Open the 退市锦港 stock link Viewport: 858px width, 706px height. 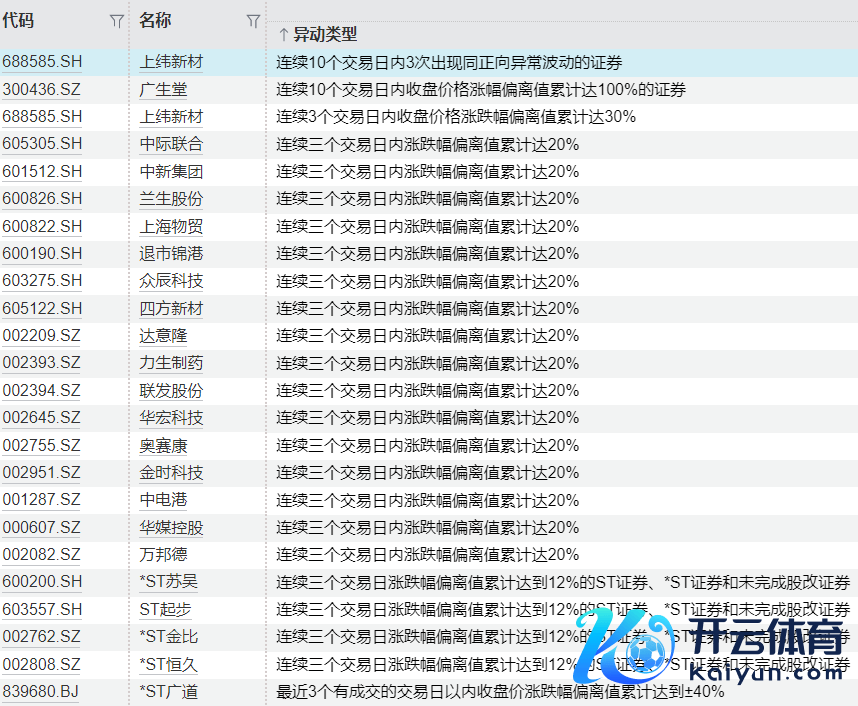click(171, 254)
